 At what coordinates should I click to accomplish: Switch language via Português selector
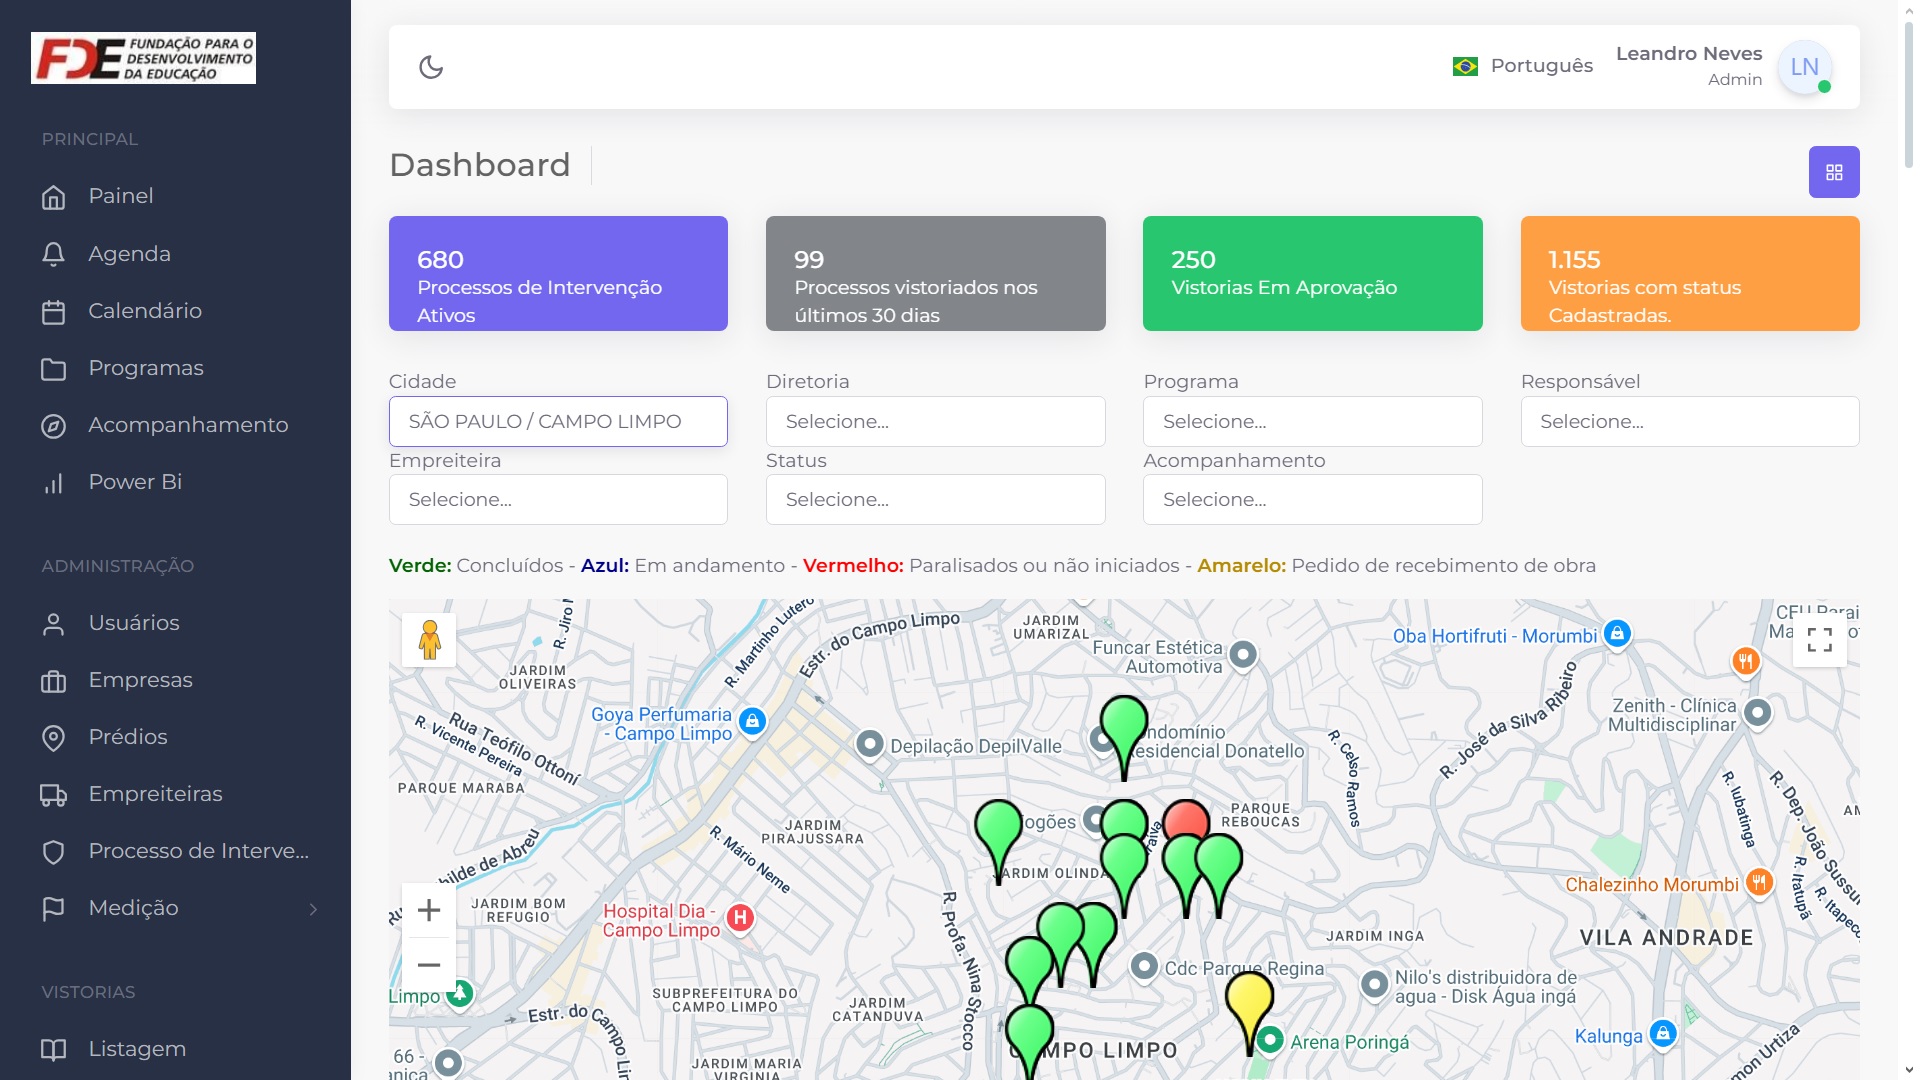[1522, 66]
